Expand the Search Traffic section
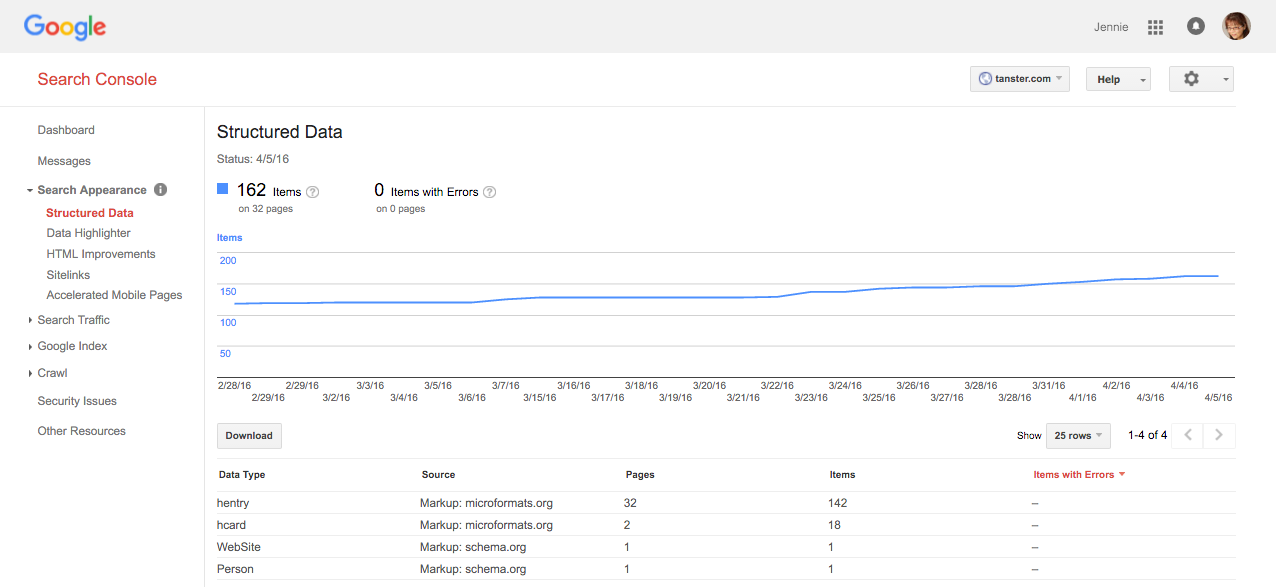Image resolution: width=1276 pixels, height=587 pixels. (30, 320)
